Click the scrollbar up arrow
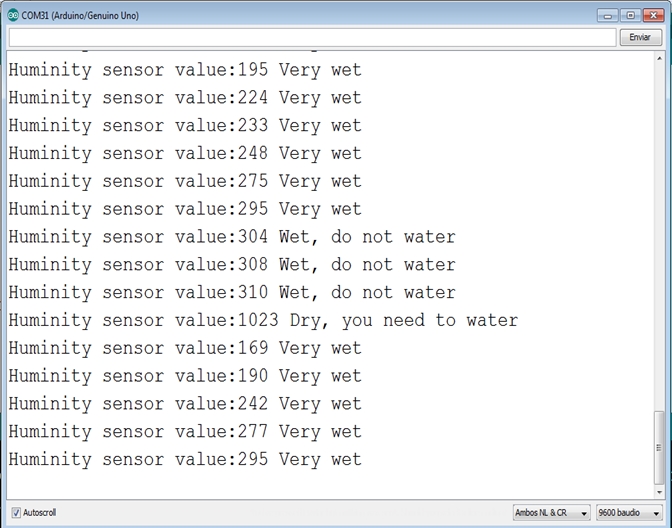Screen dimensions: 672x528 [x=659, y=58]
